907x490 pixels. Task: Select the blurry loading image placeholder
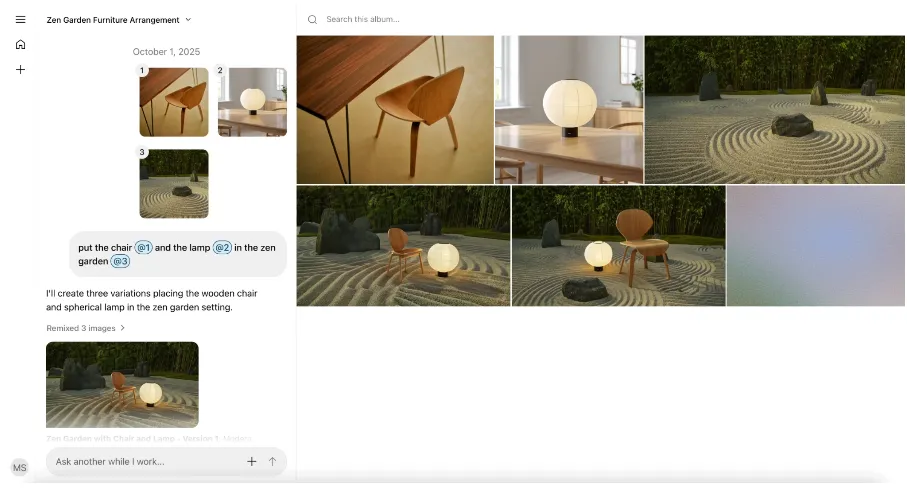click(x=815, y=246)
